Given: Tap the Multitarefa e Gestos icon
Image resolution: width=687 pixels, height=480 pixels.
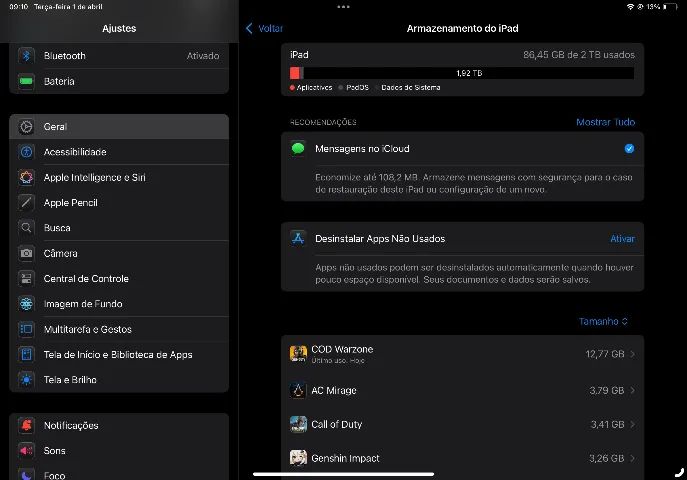Looking at the screenshot, I should point(26,329).
